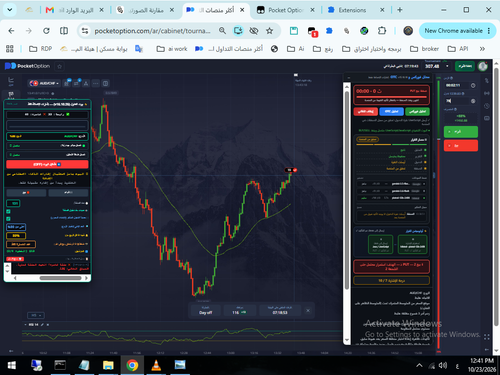Click the three-dots more options chart icon
The height and width of the screenshot is (375, 500).
coord(96,83)
